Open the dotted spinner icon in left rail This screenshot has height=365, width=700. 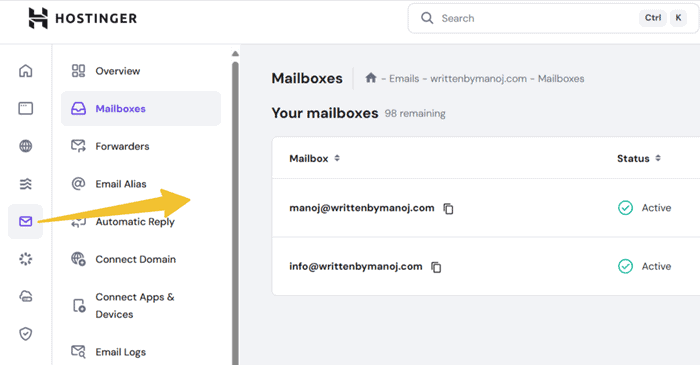click(25, 259)
